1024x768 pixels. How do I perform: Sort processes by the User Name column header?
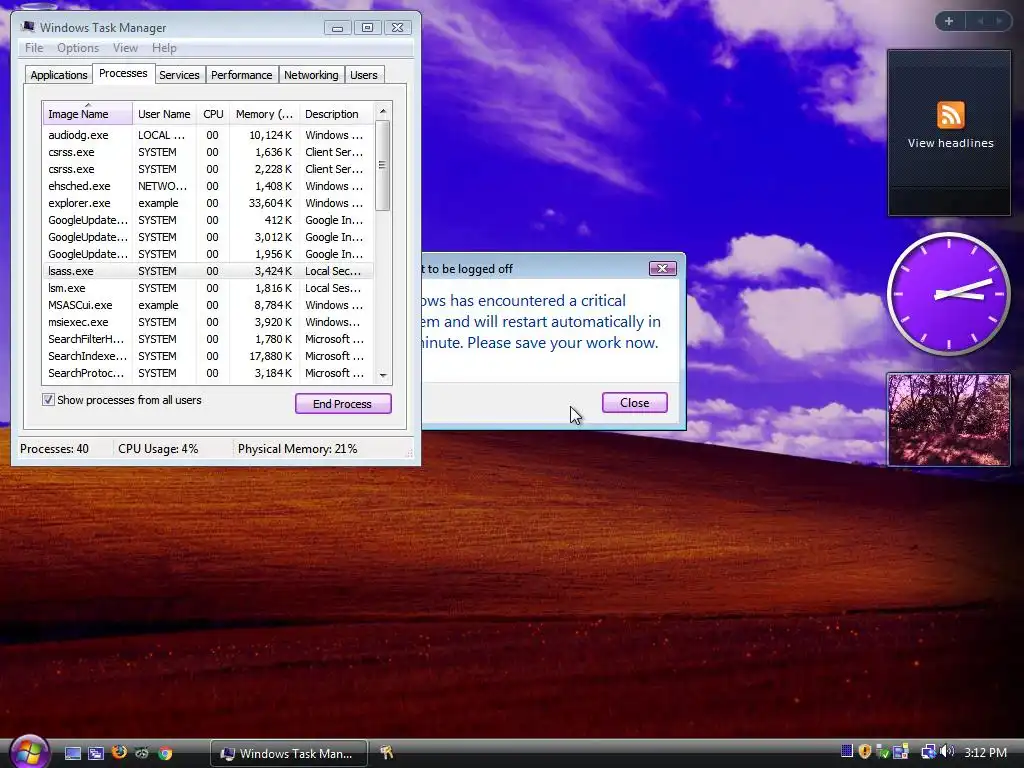pyautogui.click(x=165, y=114)
